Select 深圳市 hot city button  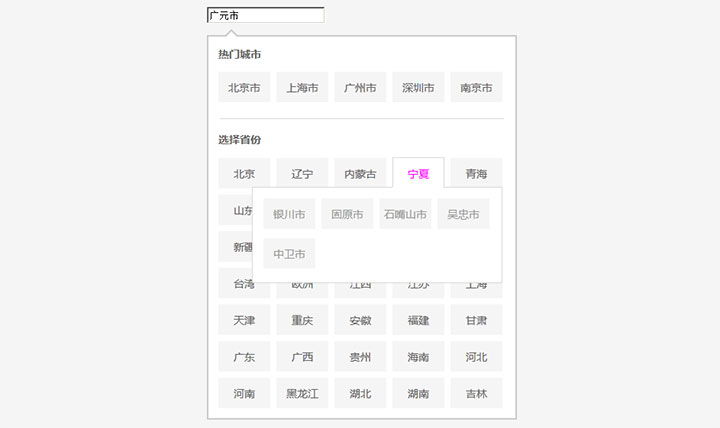coord(418,88)
